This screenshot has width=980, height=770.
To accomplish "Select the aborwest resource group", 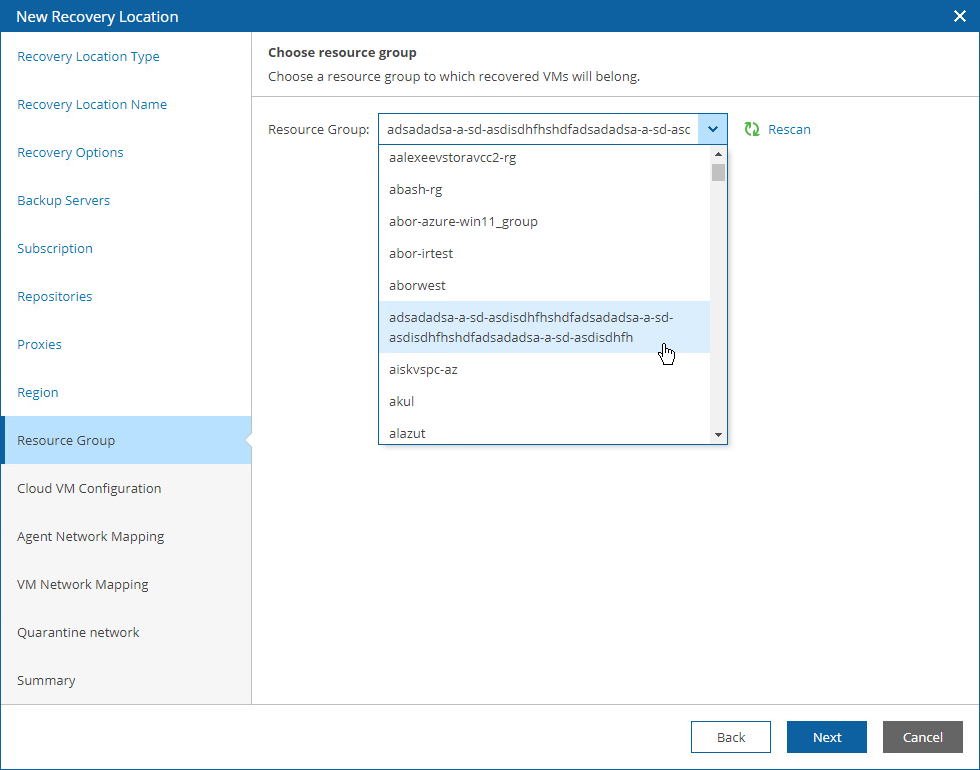I will (417, 286).
